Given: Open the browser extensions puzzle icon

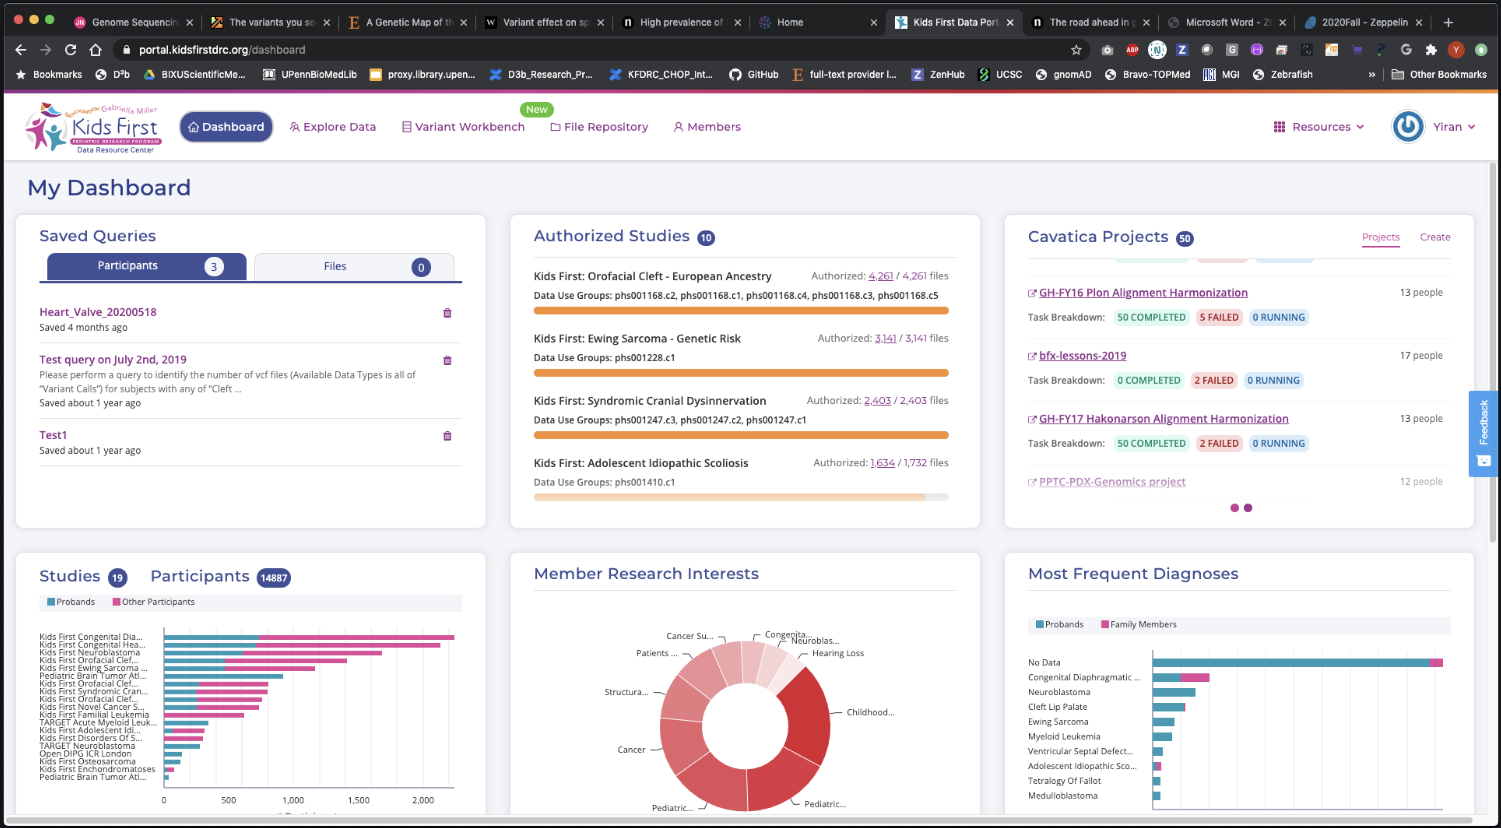Looking at the screenshot, I should [x=1431, y=49].
